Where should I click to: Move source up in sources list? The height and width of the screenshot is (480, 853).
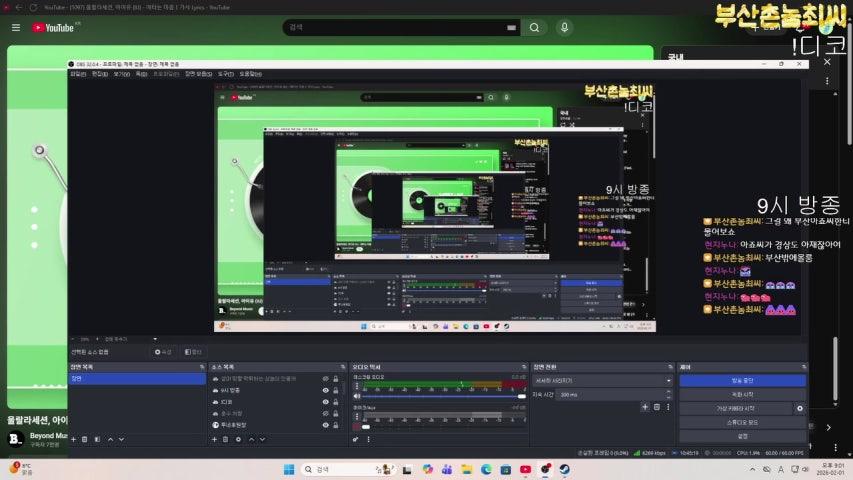click(x=251, y=439)
